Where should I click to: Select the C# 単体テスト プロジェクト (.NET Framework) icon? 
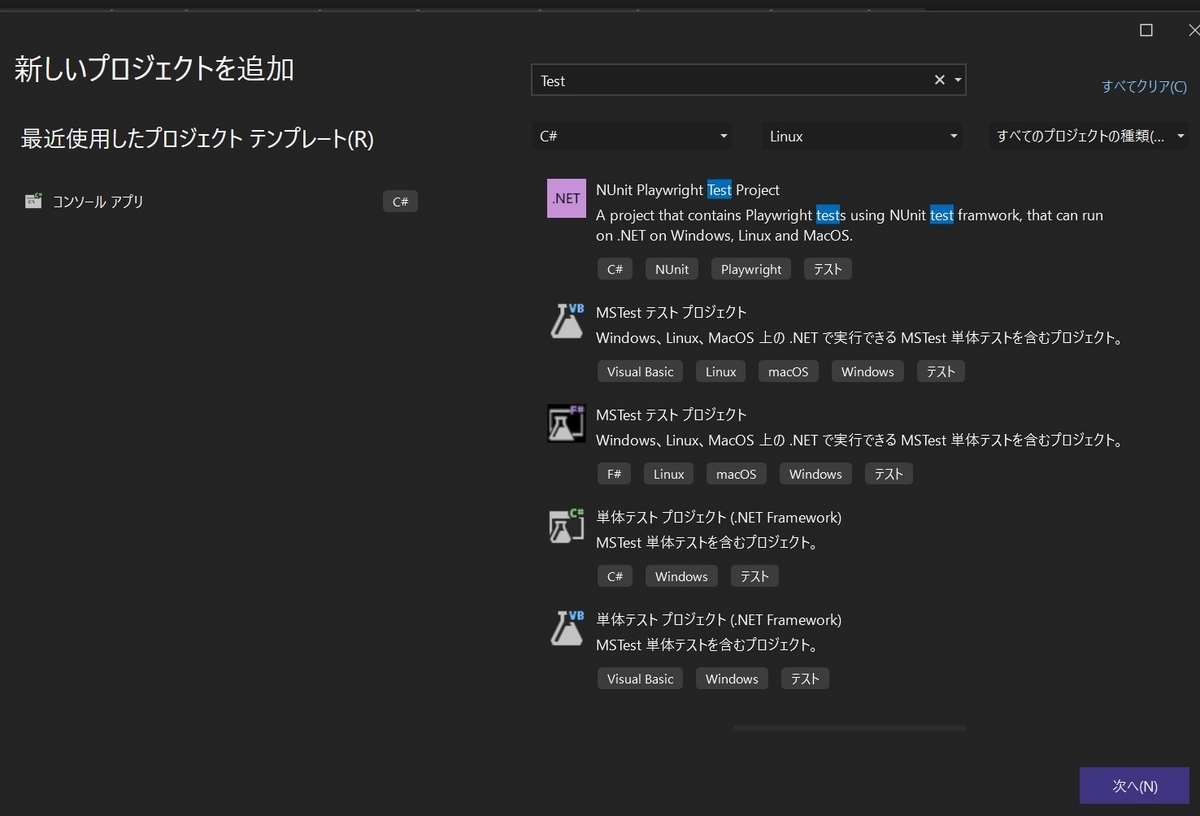pos(567,526)
